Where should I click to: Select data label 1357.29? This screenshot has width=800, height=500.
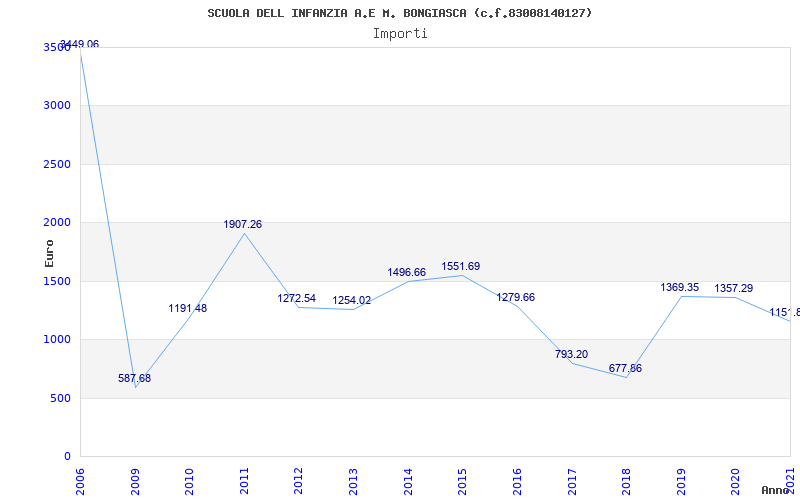click(x=734, y=288)
